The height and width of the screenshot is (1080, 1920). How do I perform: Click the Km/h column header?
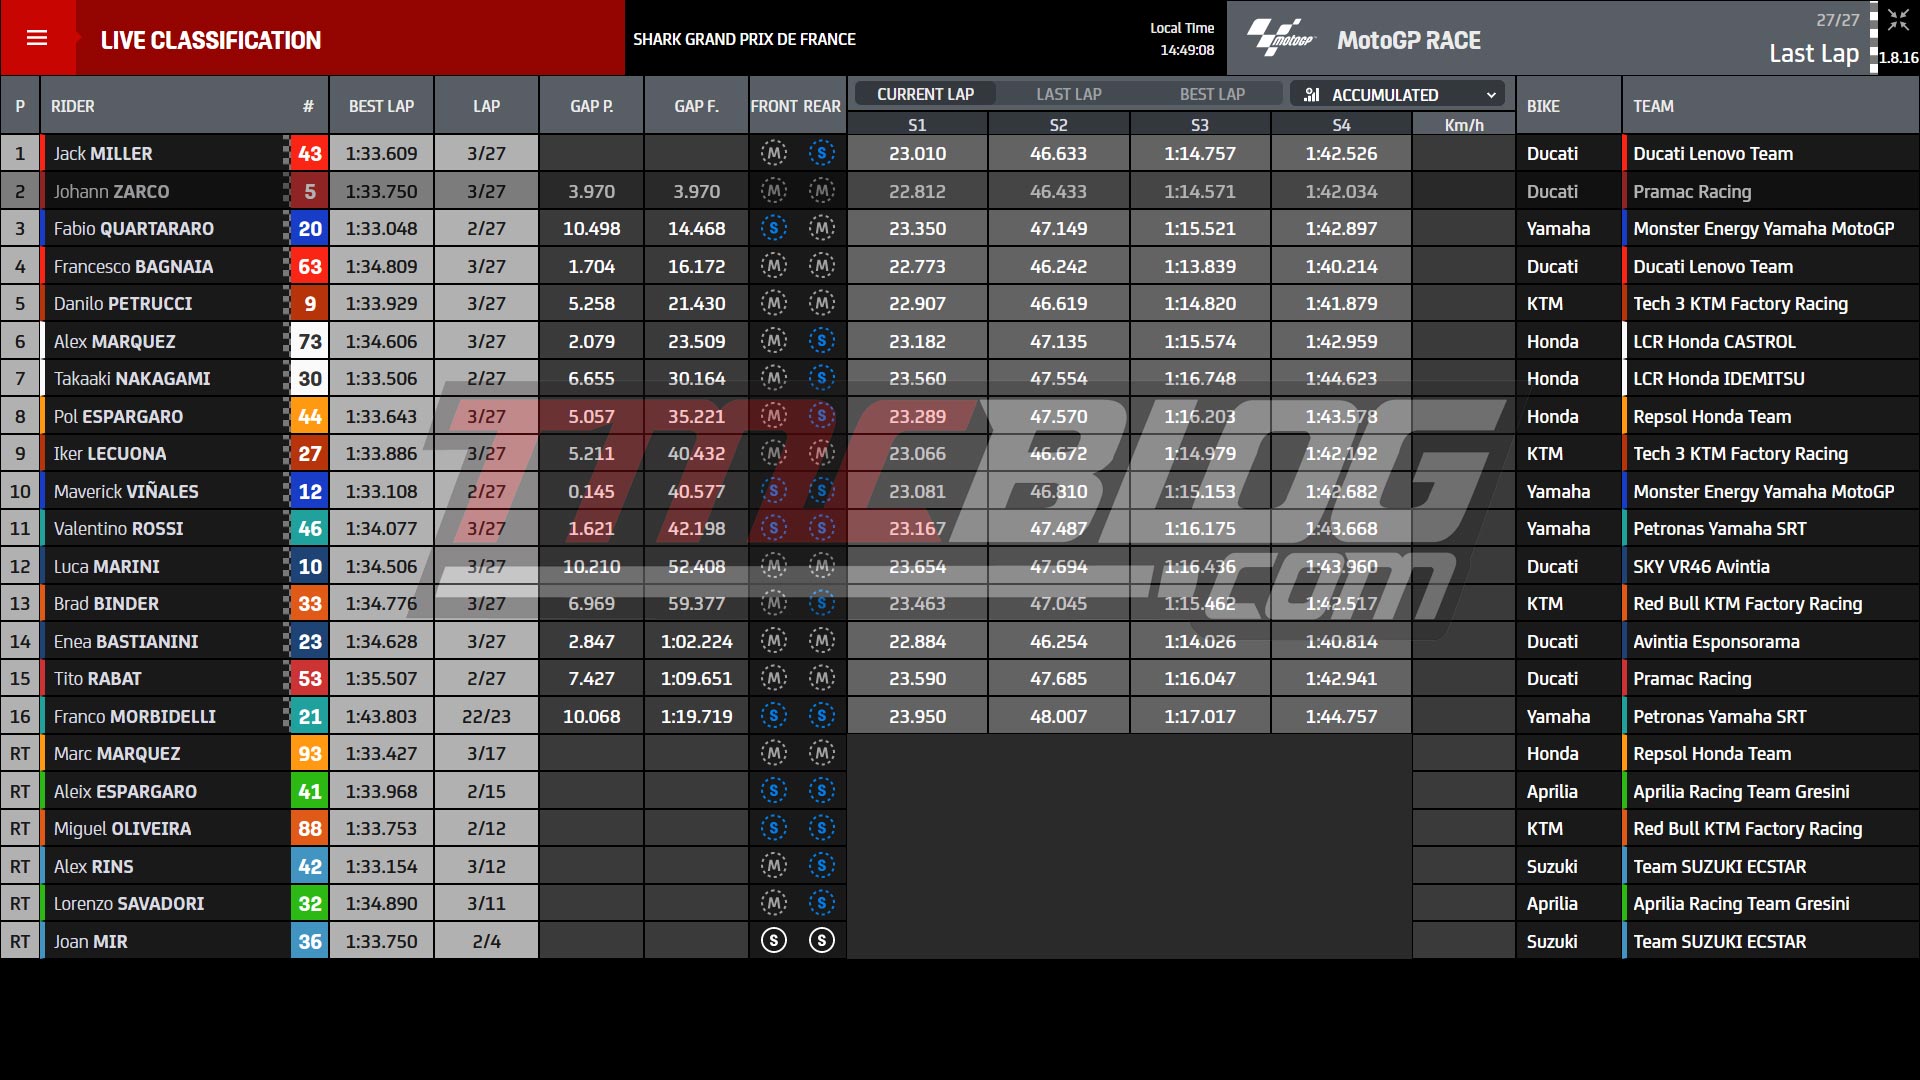tap(1464, 125)
